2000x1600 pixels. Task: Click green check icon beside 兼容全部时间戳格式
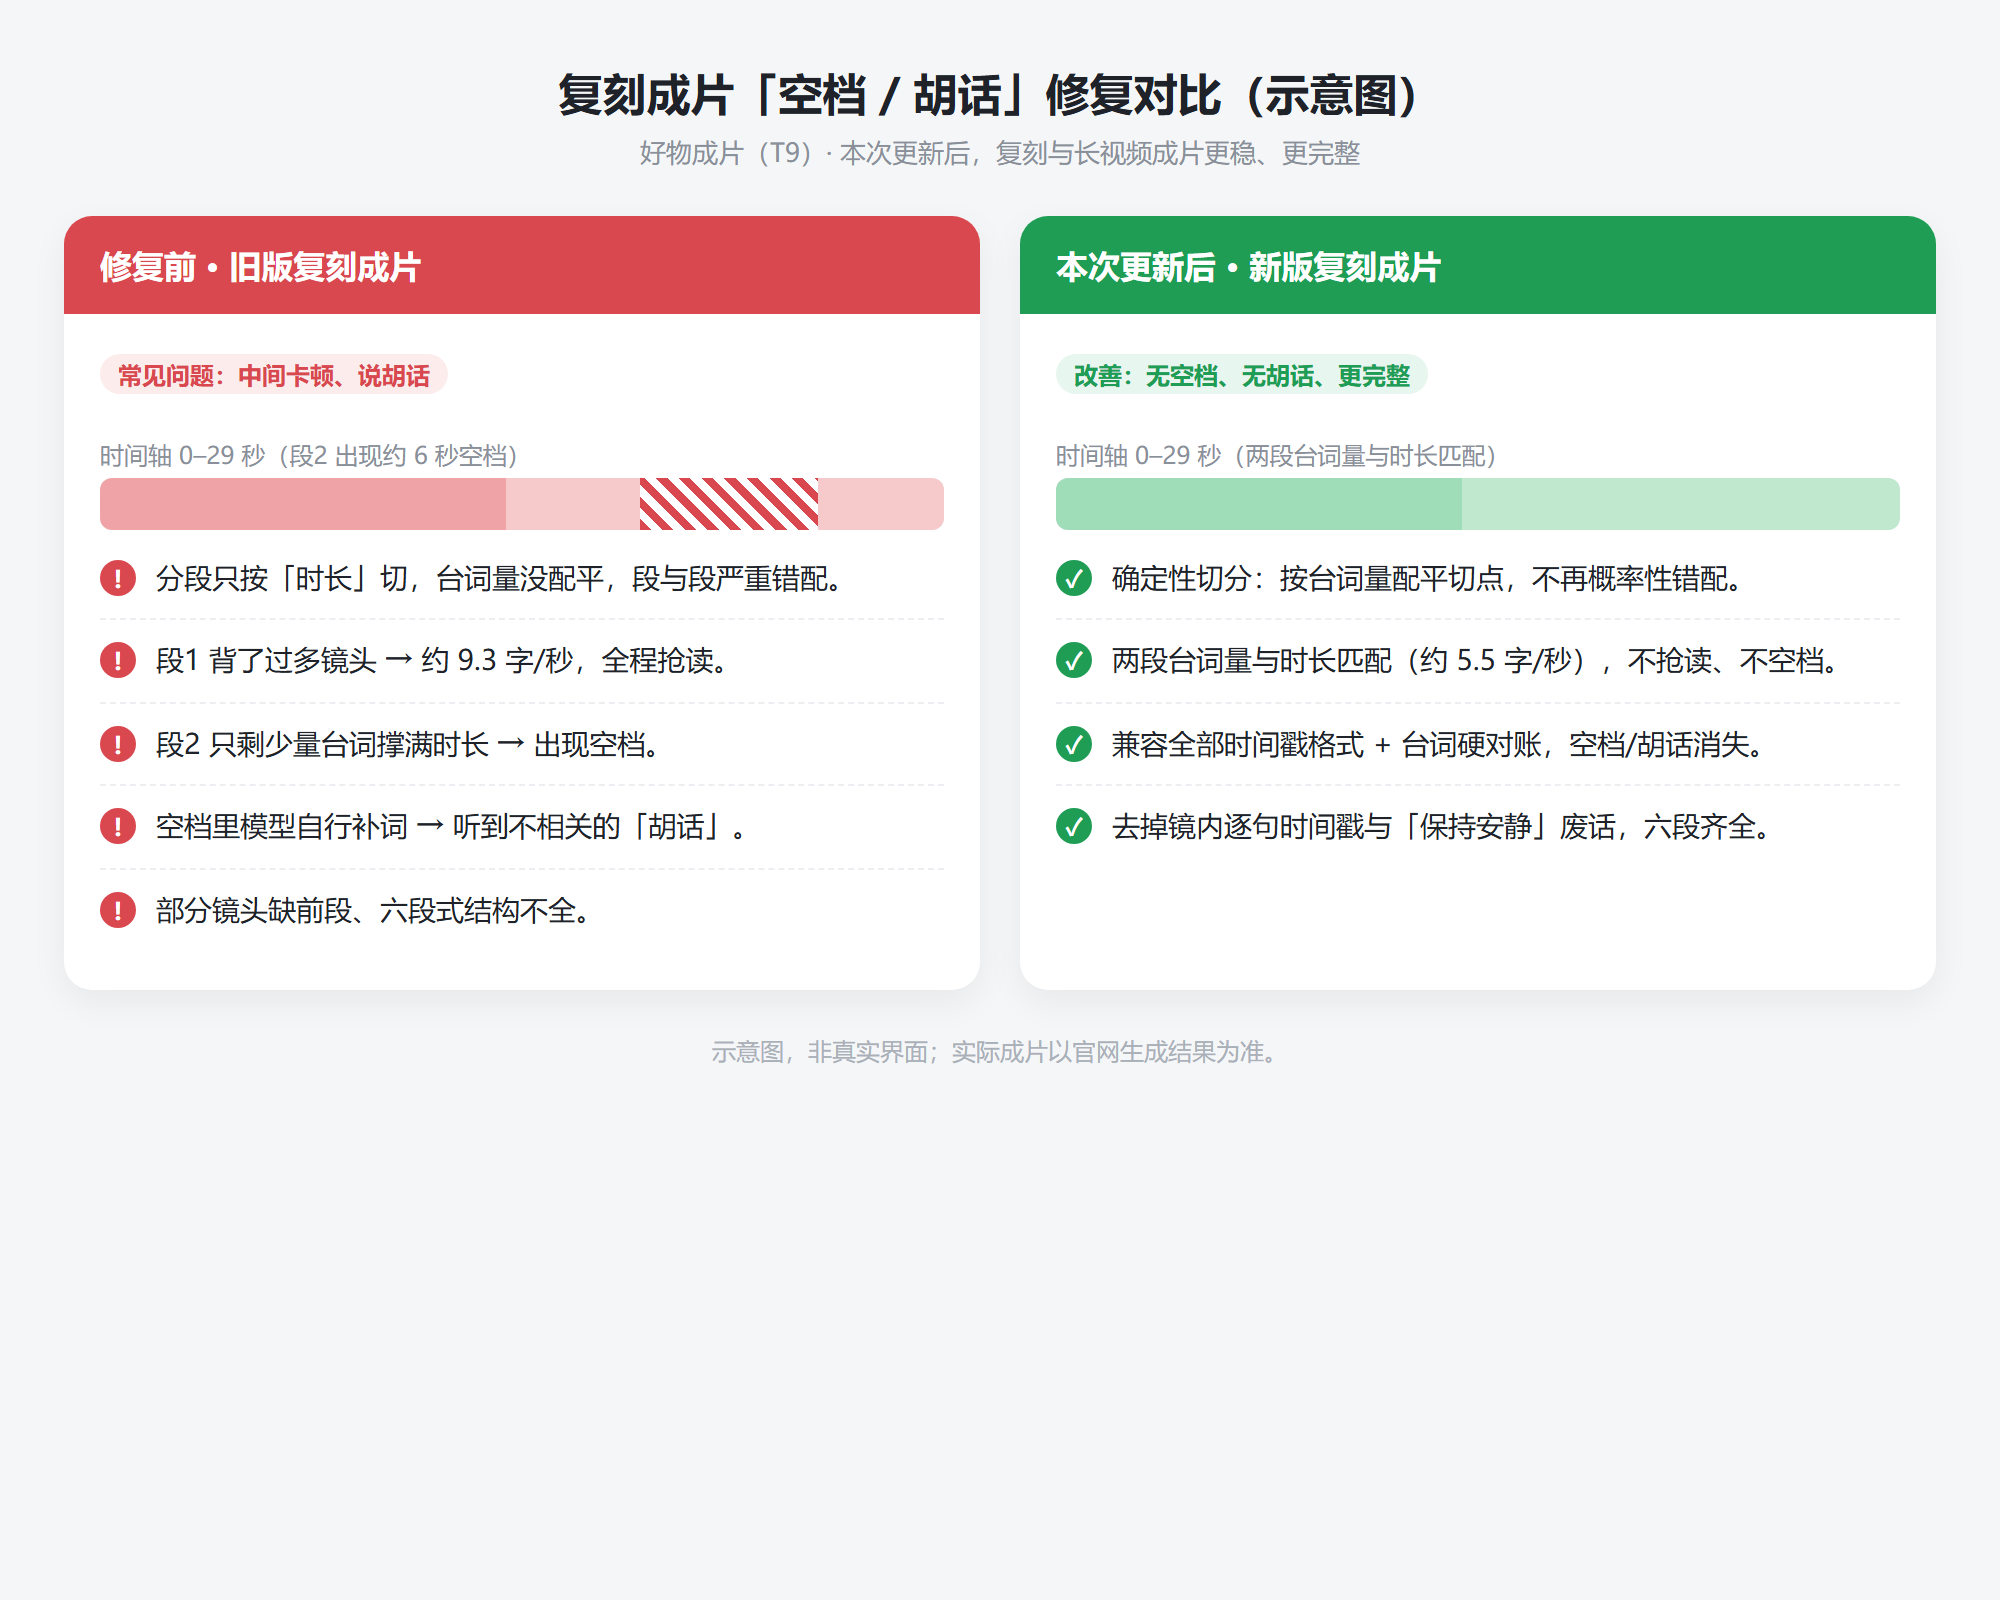pos(1074,744)
